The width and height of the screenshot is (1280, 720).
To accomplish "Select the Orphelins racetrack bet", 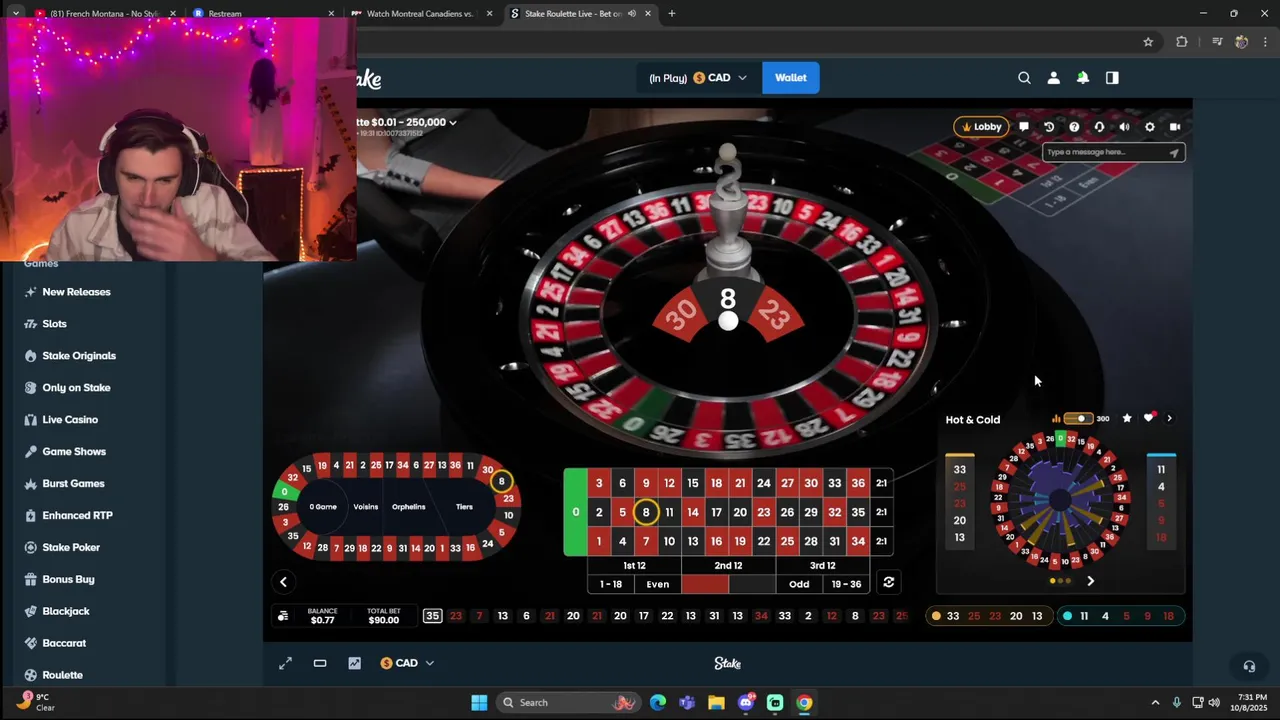I will [409, 507].
